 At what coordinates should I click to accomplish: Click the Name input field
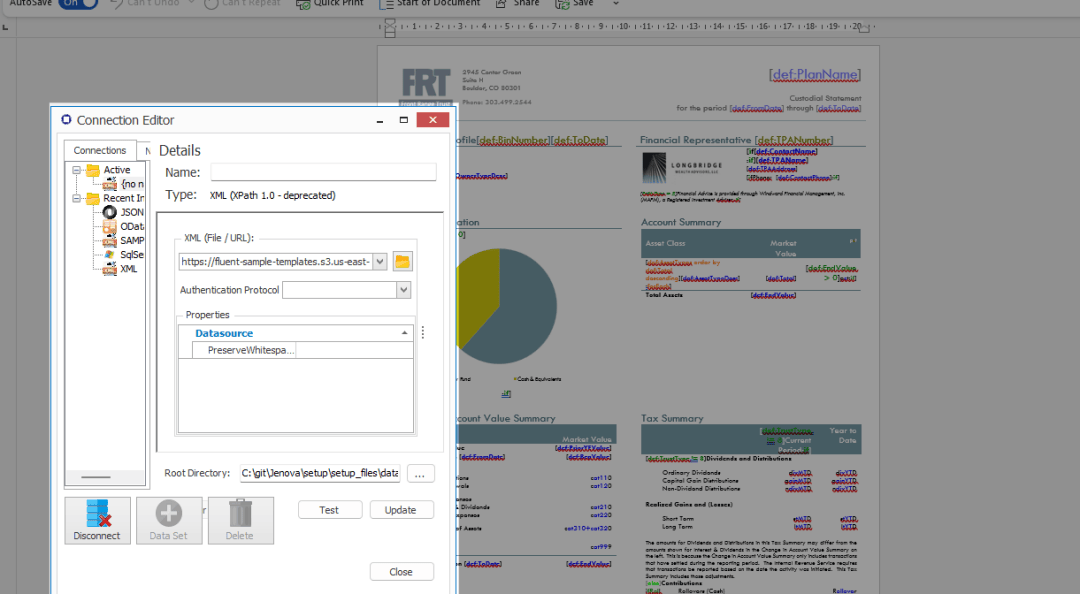pyautogui.click(x=323, y=172)
